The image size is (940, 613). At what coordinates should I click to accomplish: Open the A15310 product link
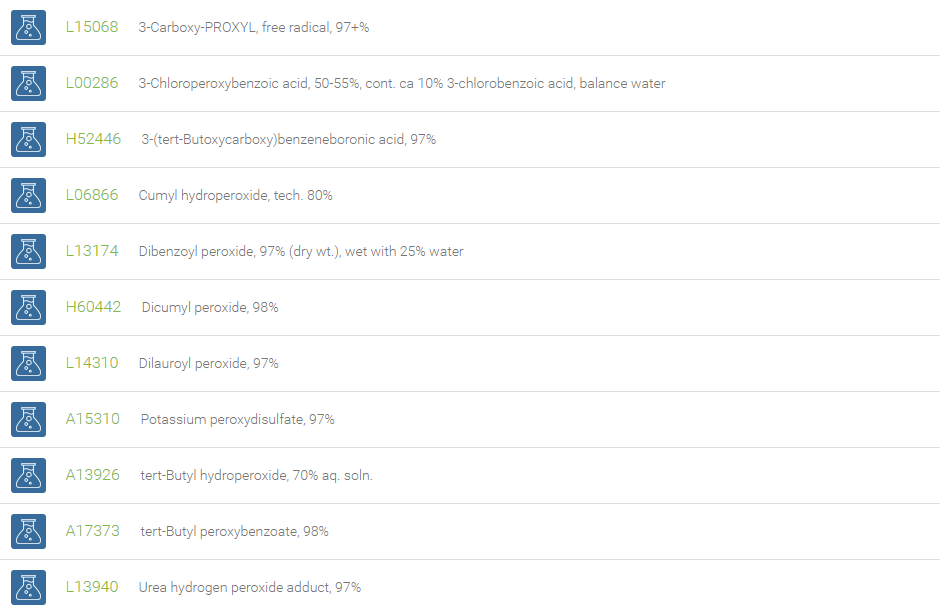point(92,419)
